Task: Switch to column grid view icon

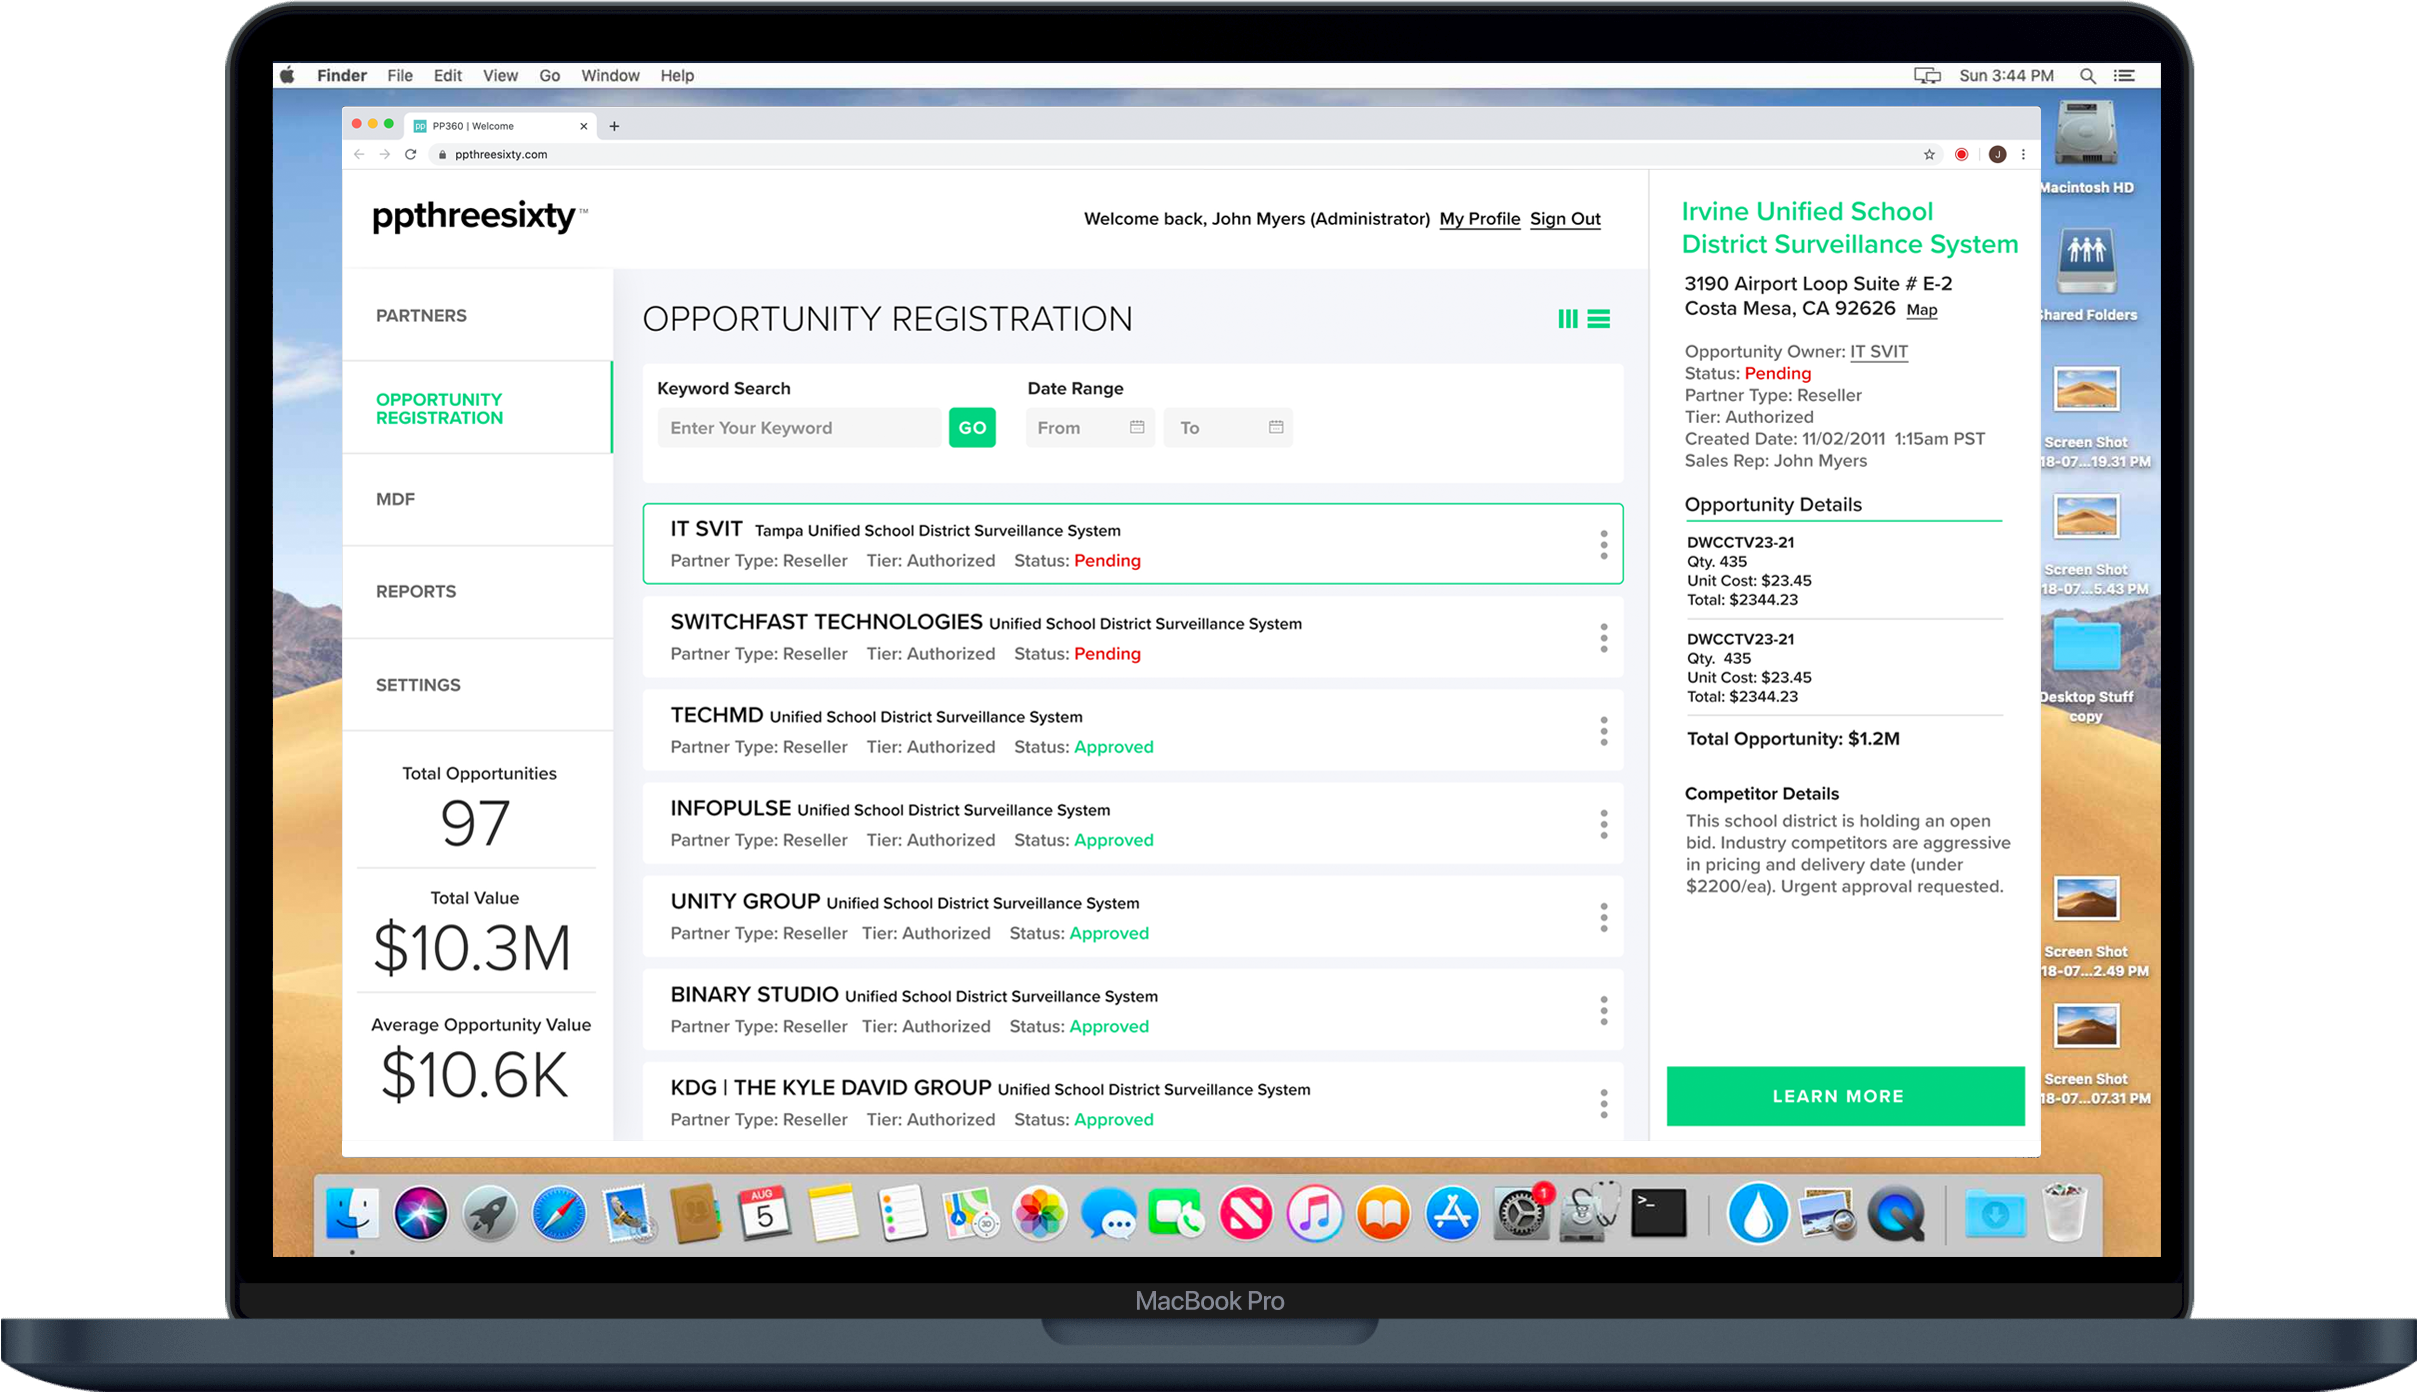Action: (x=1567, y=319)
